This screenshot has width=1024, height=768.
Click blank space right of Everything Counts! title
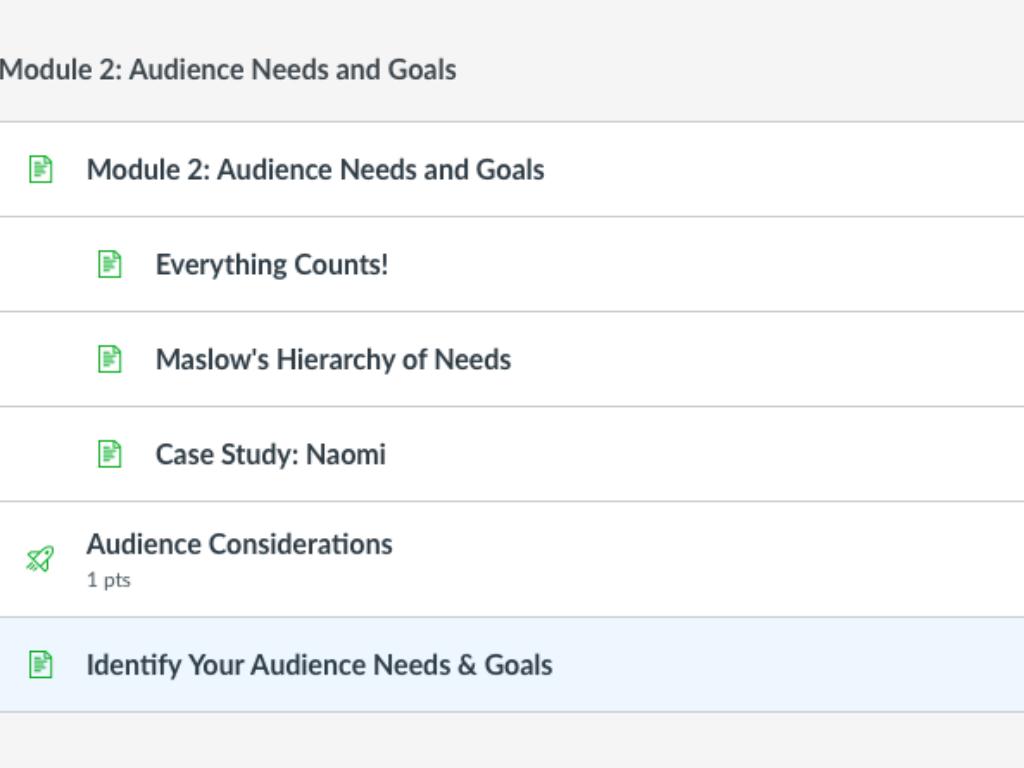(x=700, y=264)
